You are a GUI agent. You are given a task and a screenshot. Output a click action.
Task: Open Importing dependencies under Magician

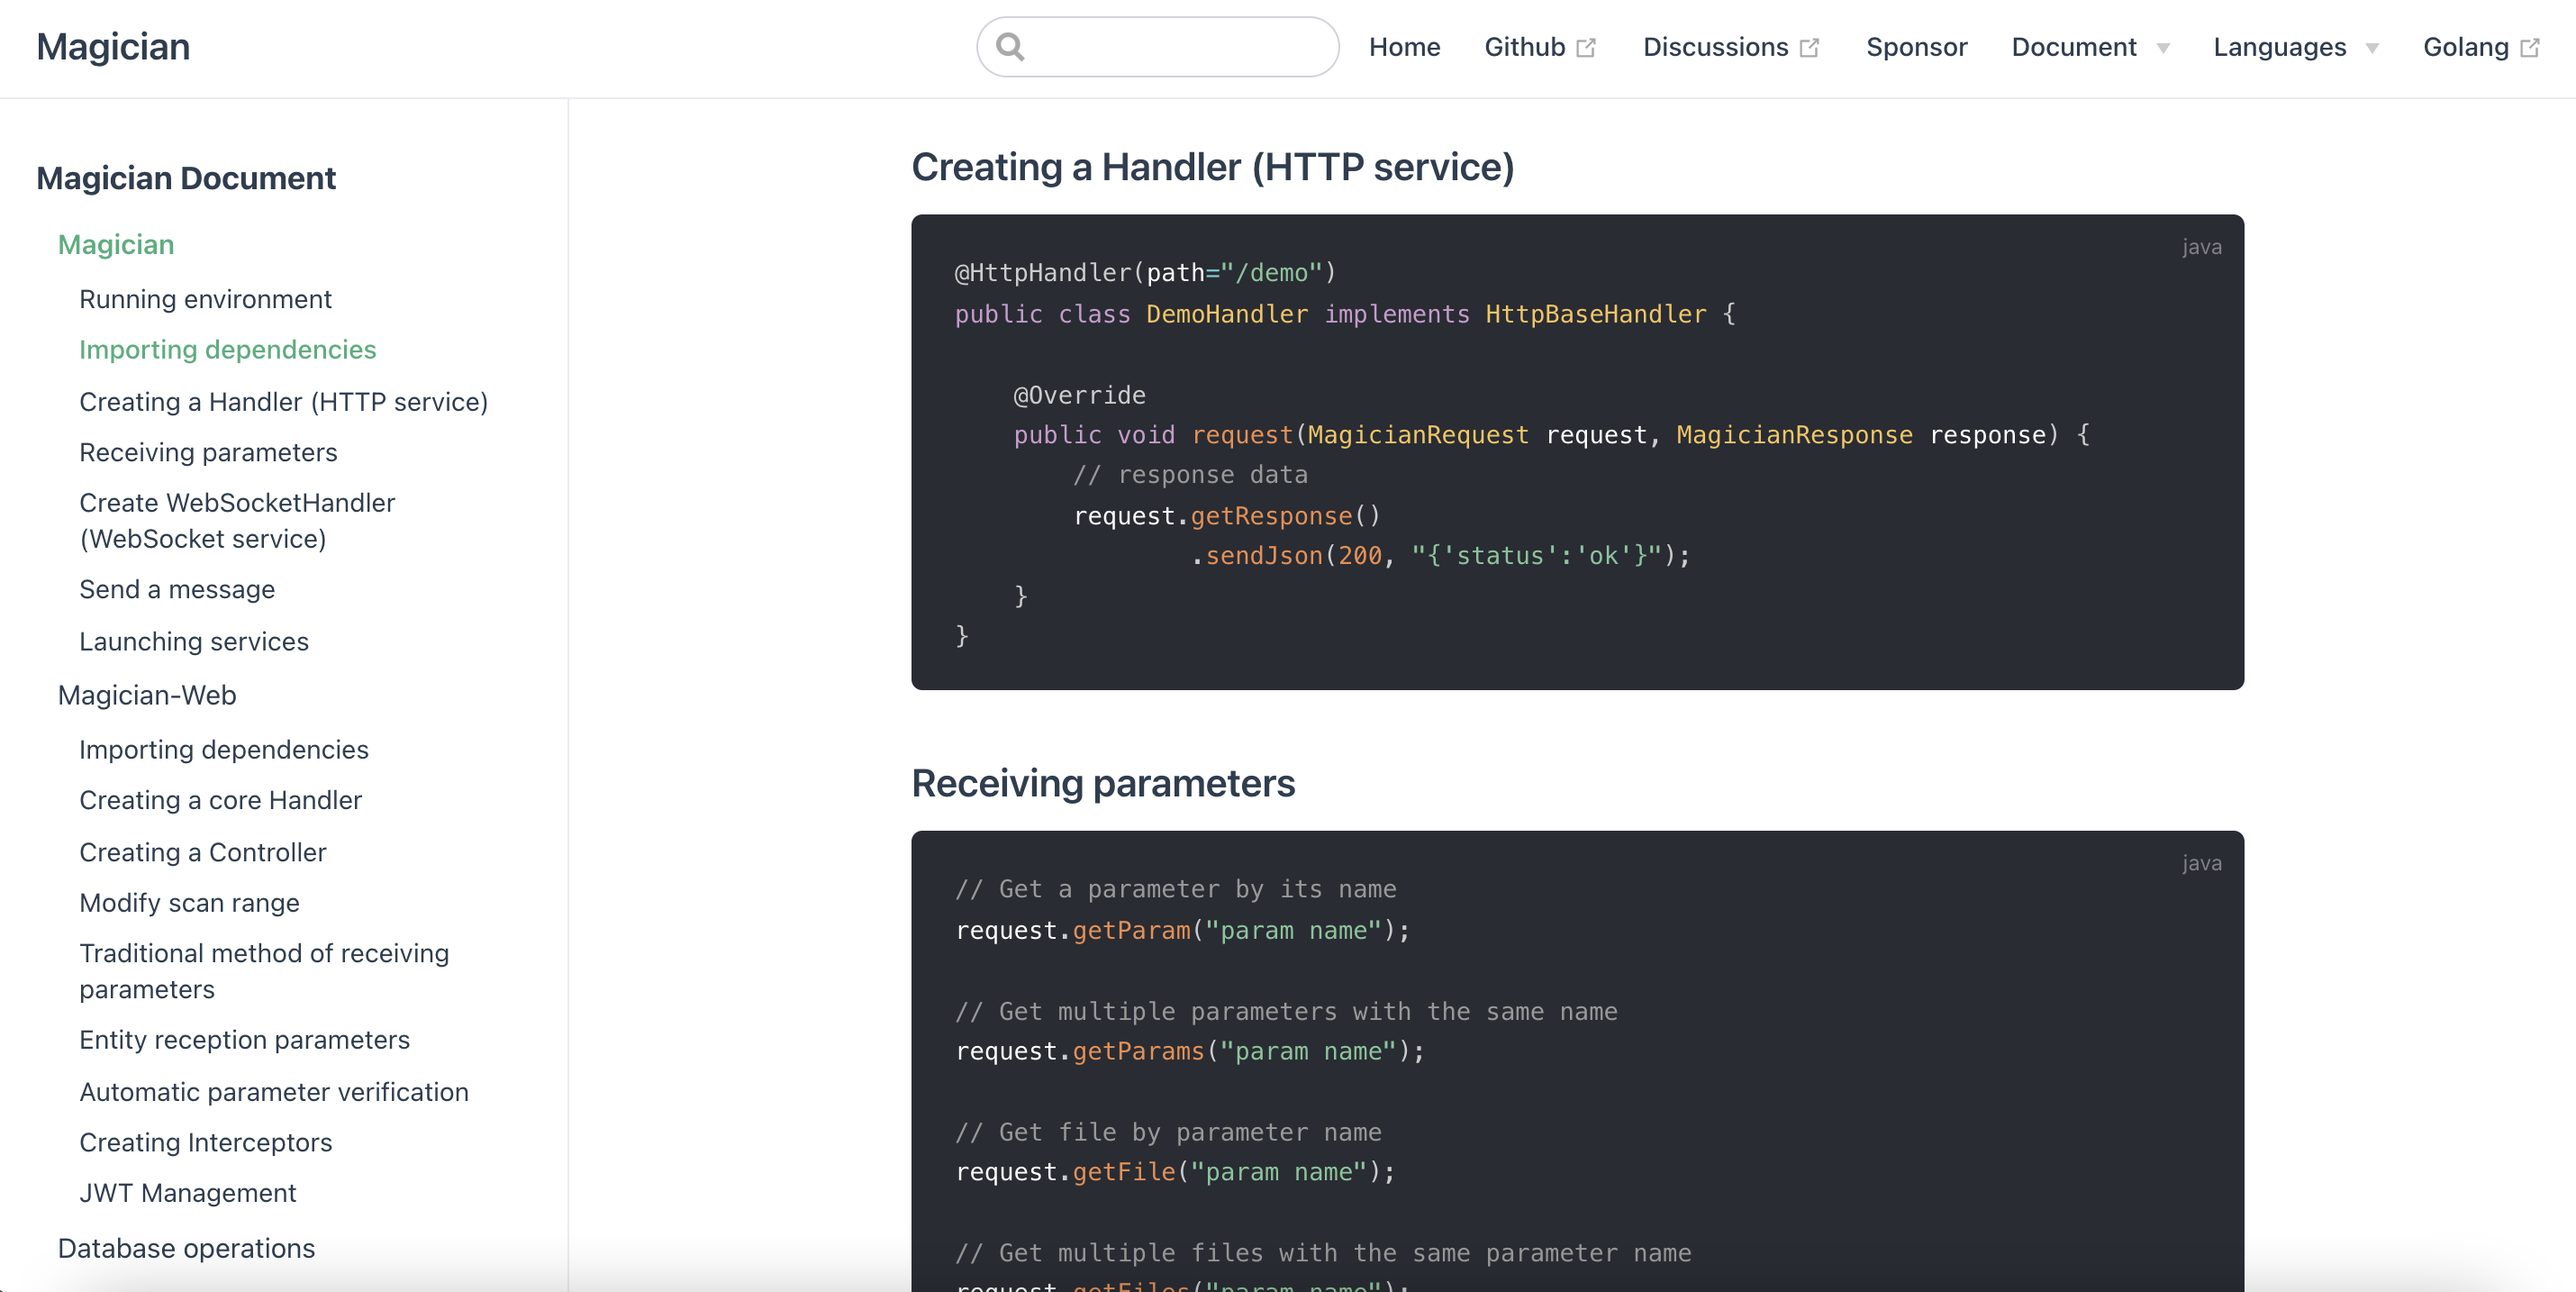coord(227,349)
